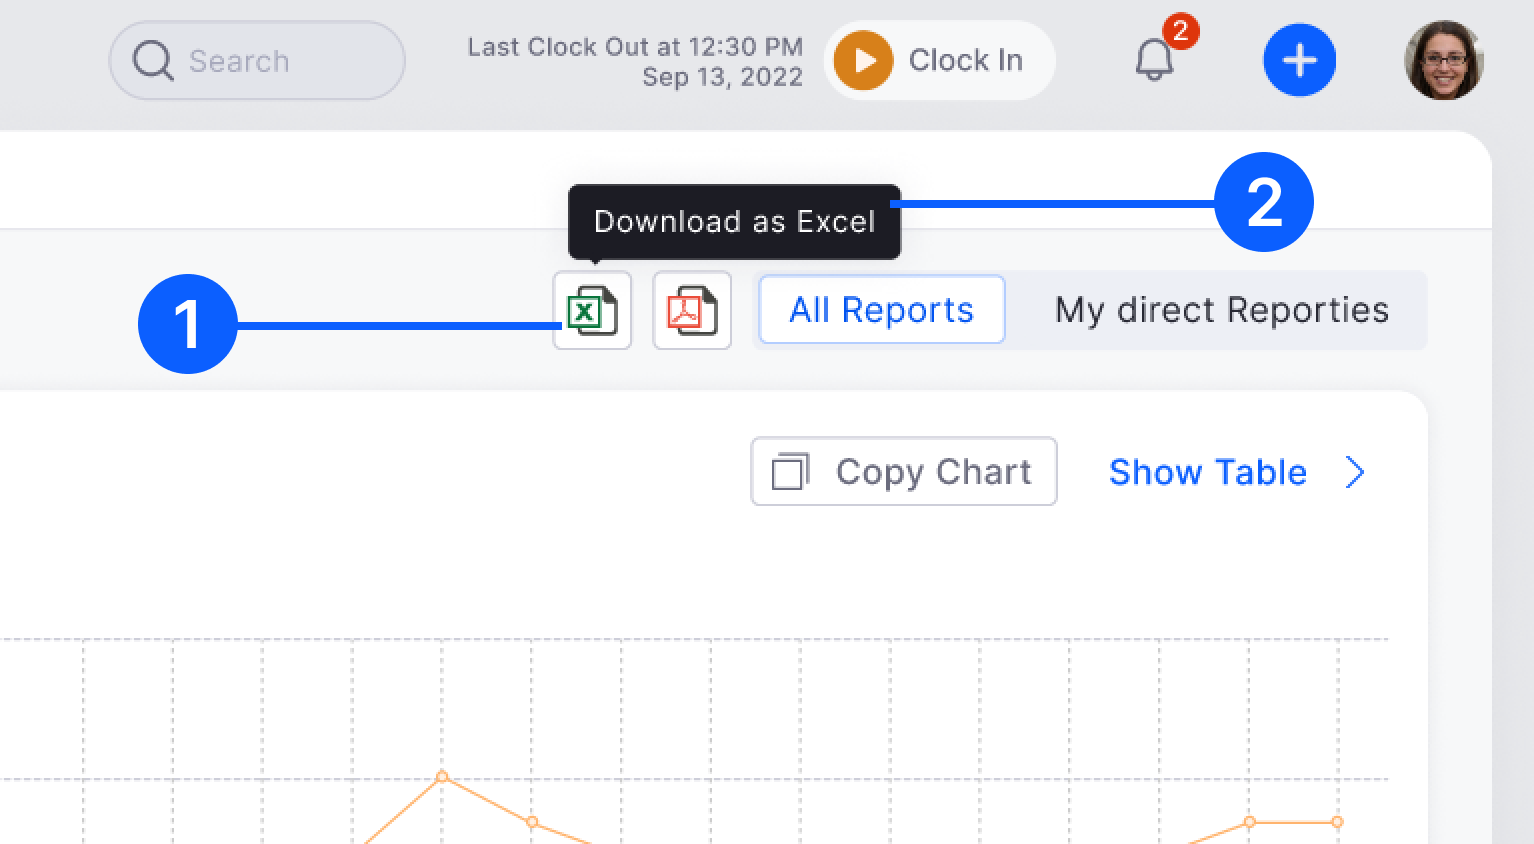The height and width of the screenshot is (844, 1534).
Task: Open the search magnifier icon
Action: pos(152,60)
